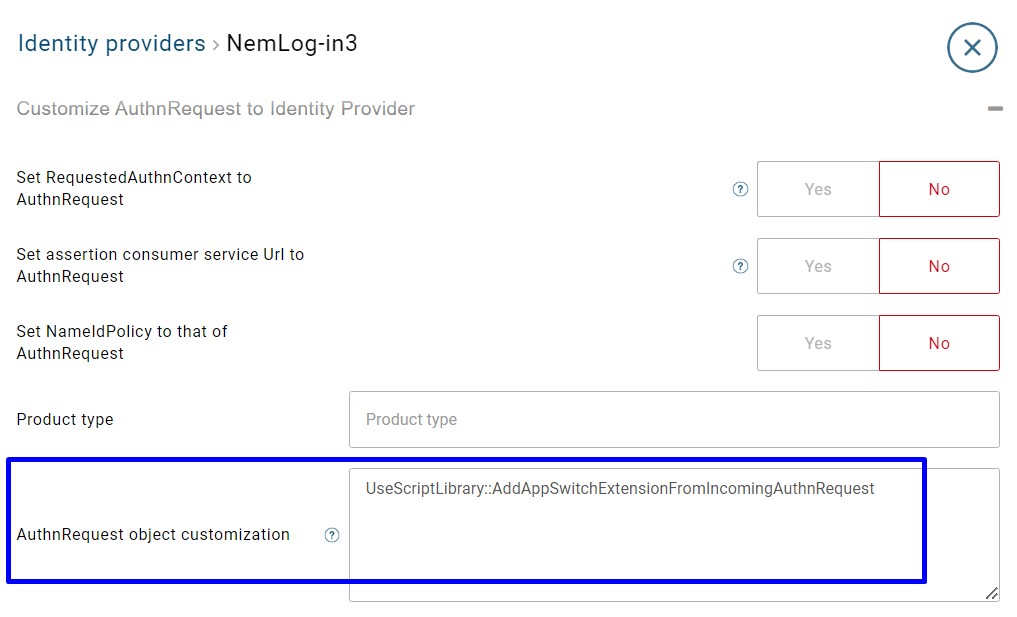Click the AuthnRequest object customization label
Image resolution: width=1017 pixels, height=617 pixels.
click(x=152, y=535)
